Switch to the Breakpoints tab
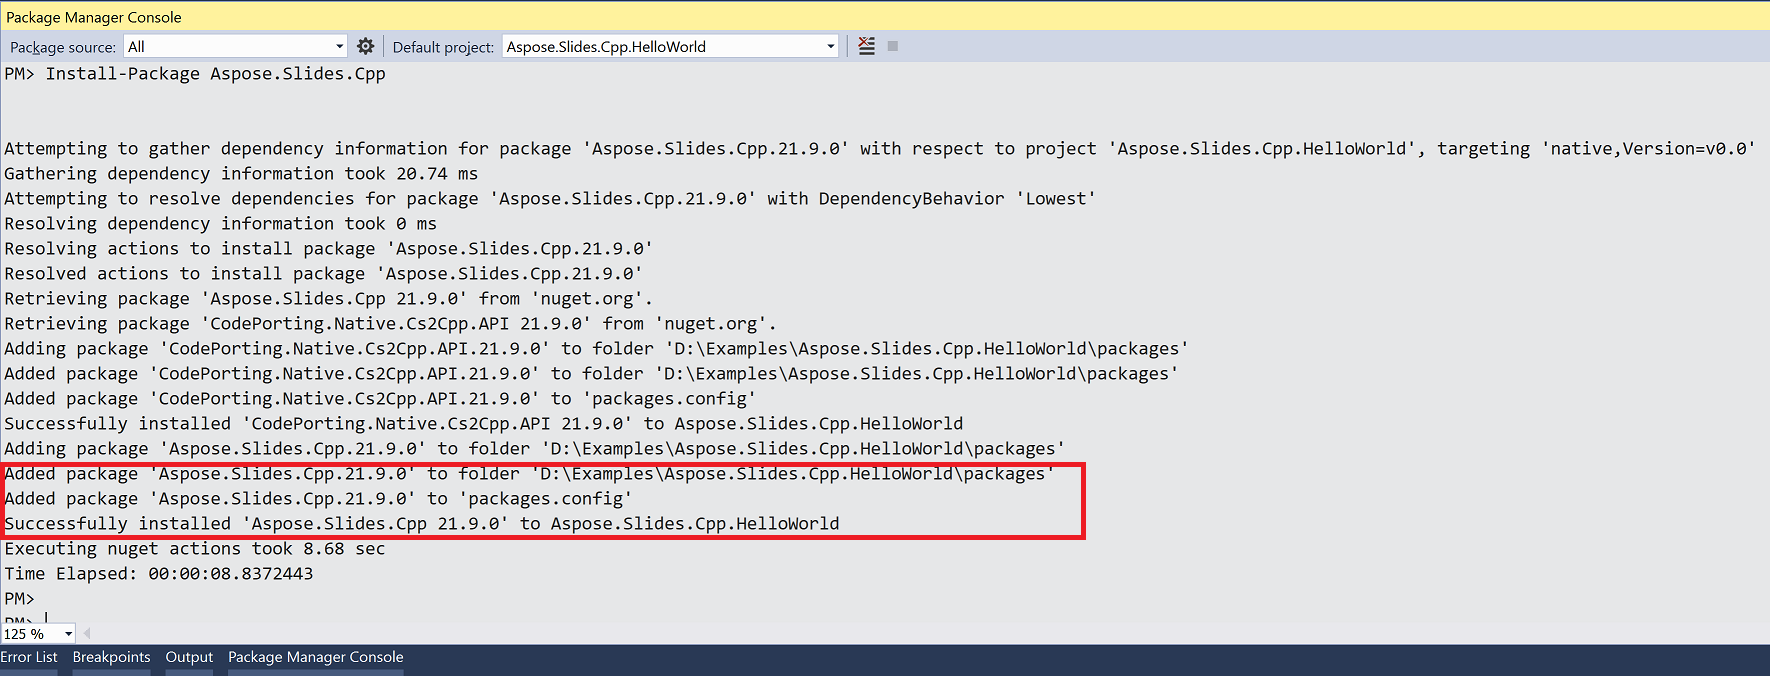 pos(111,657)
